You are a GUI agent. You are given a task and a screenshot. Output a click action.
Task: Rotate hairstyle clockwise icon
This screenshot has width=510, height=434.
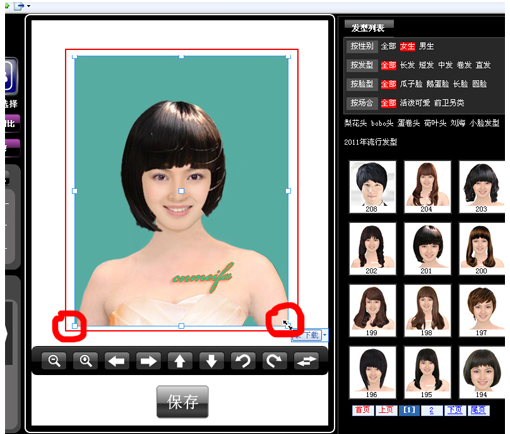click(274, 361)
